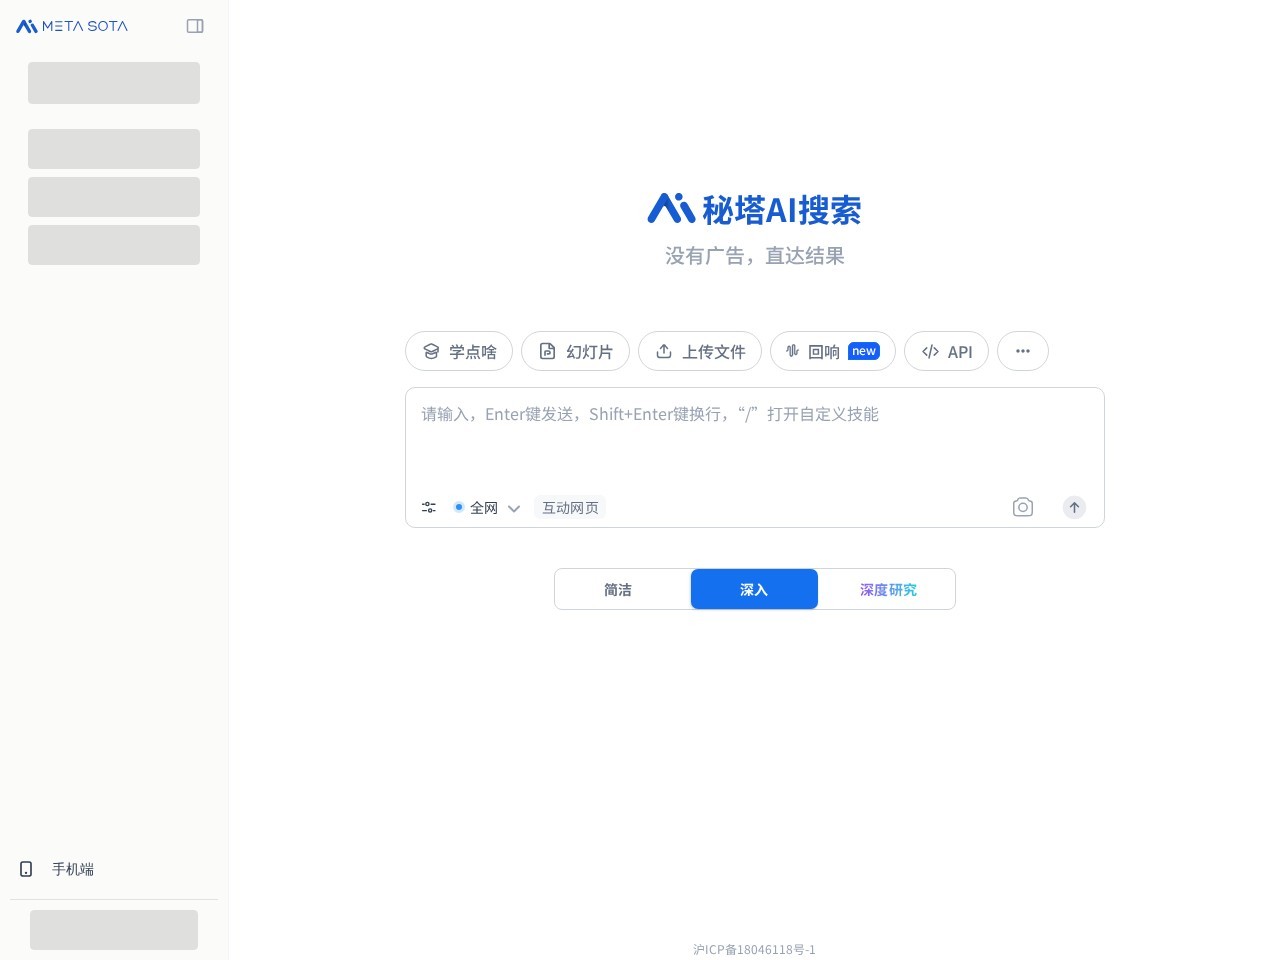Click the 上传文件 upload icon
Viewport: 1280px width, 960px height.
664,351
